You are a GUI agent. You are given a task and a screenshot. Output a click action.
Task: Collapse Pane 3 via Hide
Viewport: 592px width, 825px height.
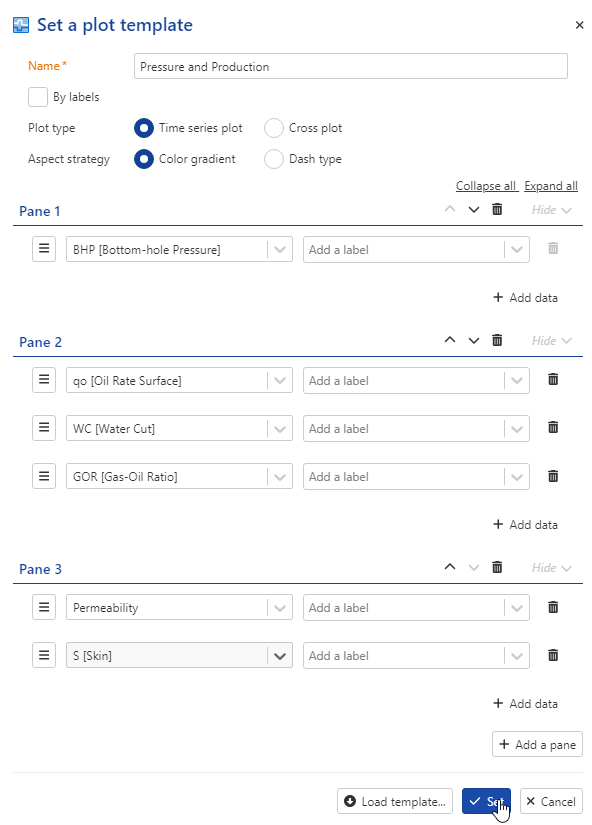point(551,568)
